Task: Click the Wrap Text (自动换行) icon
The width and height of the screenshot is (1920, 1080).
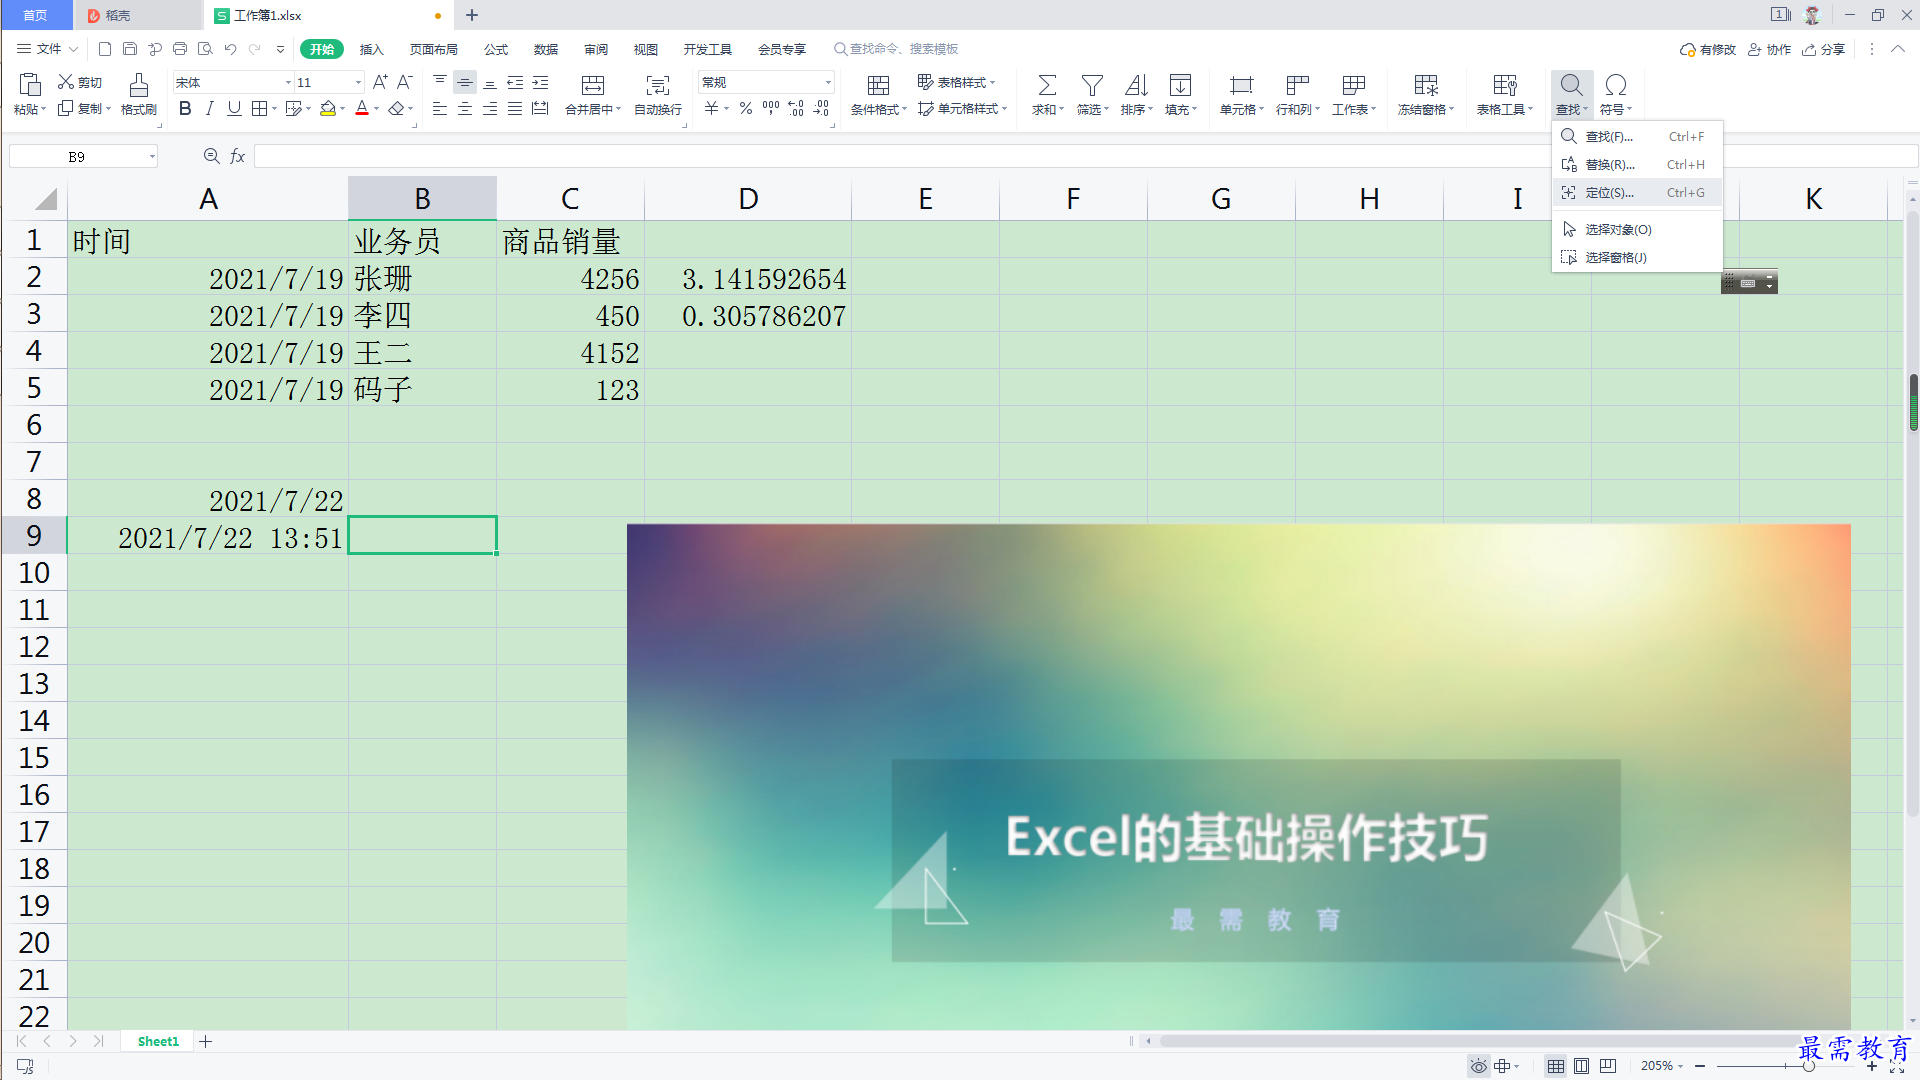Action: click(x=658, y=85)
